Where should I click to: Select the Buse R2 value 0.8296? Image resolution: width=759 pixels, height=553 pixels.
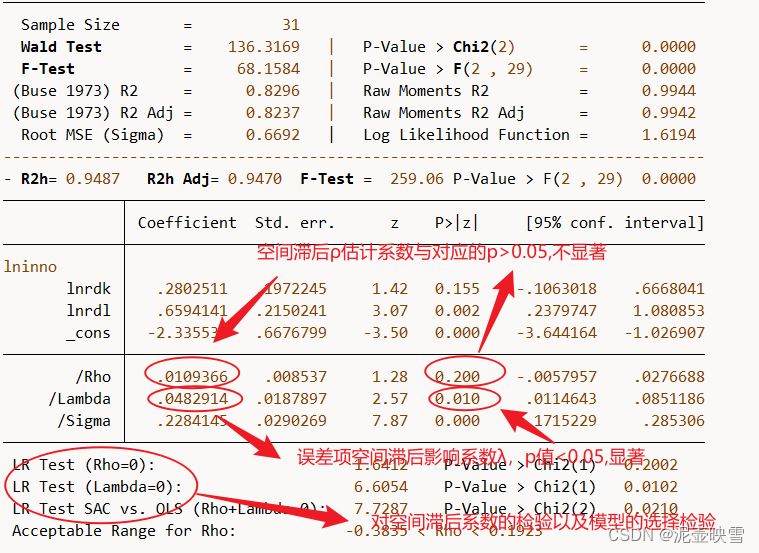[x=273, y=91]
